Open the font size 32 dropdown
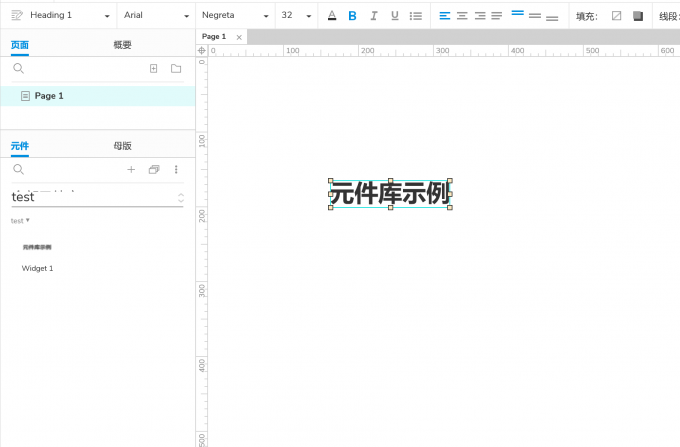The height and width of the screenshot is (447, 680). tap(296, 15)
